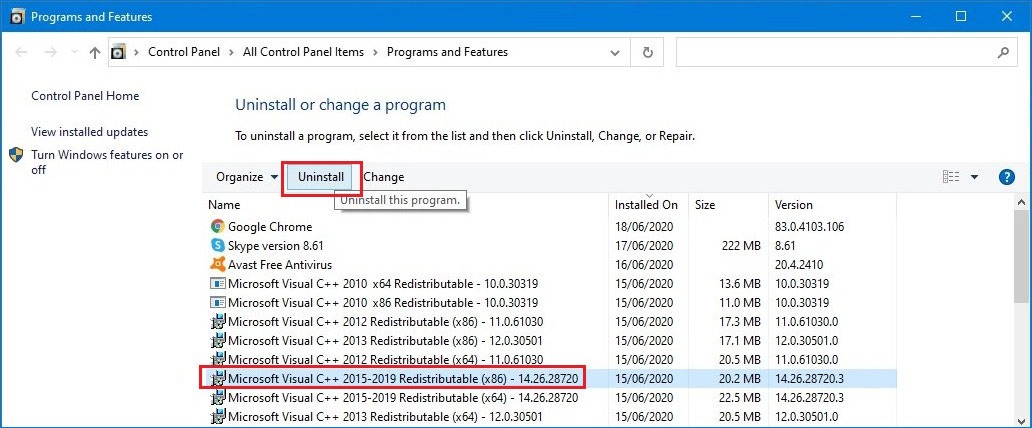Click version 20.4.2410 cell

click(x=799, y=265)
